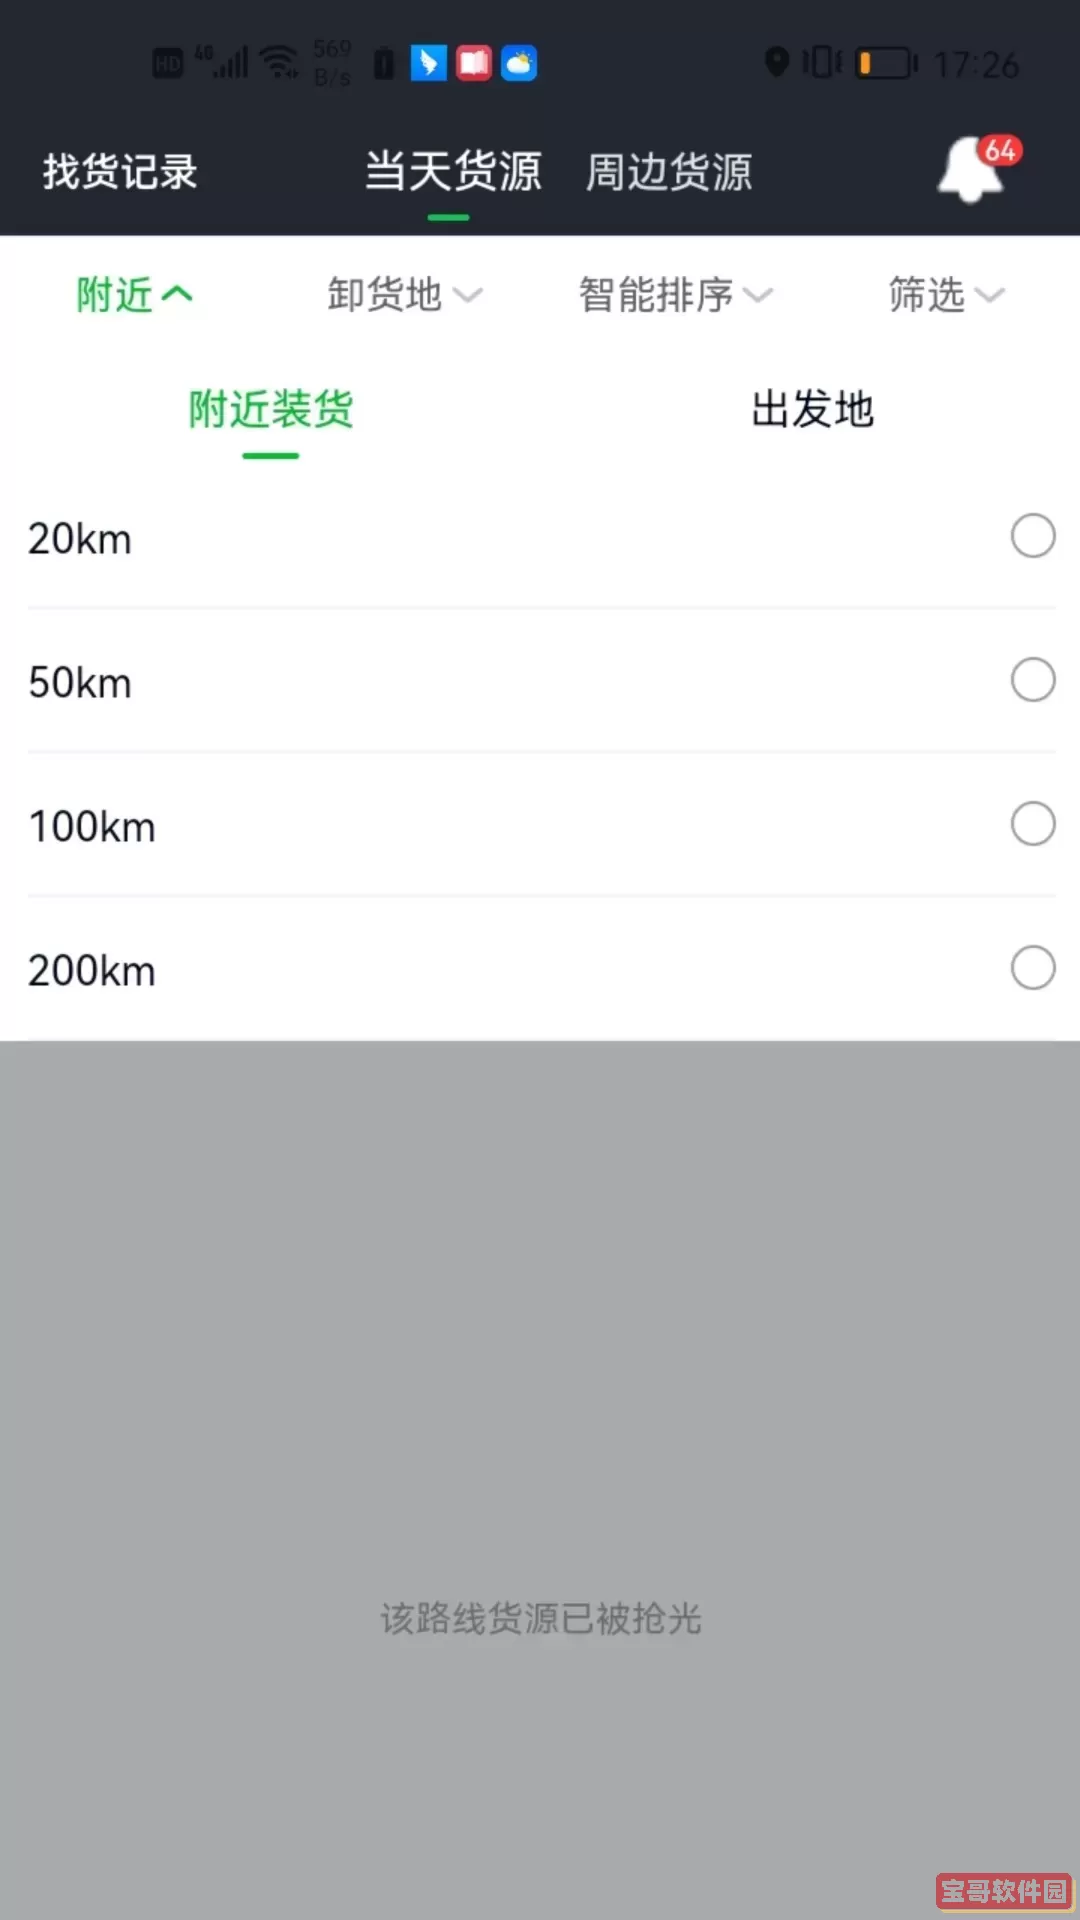Viewport: 1080px width, 1920px height.
Task: Open 找货记录 history
Action: tap(120, 172)
